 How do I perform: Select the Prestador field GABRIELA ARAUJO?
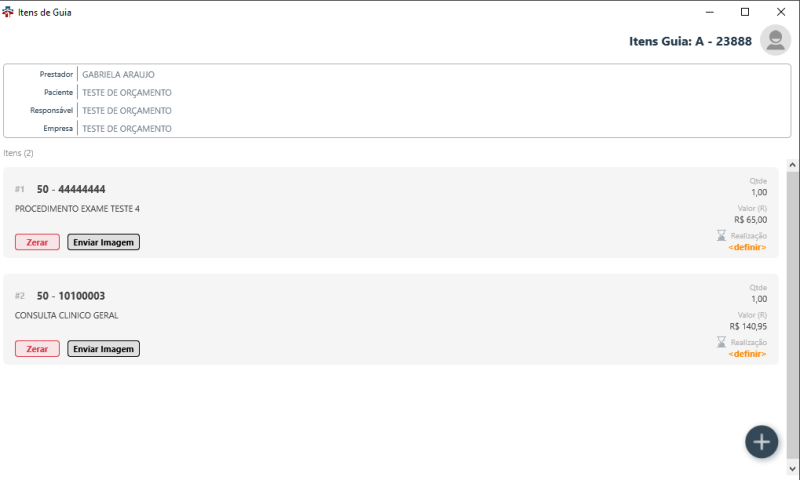click(x=118, y=74)
